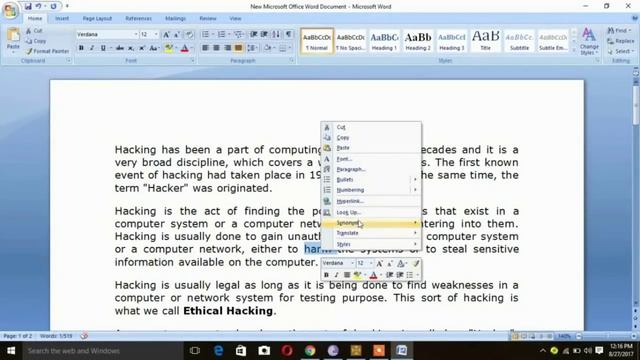Screen dimensions: 640x360
Task: Click Copy in the Clipboard group
Action: [36, 41]
